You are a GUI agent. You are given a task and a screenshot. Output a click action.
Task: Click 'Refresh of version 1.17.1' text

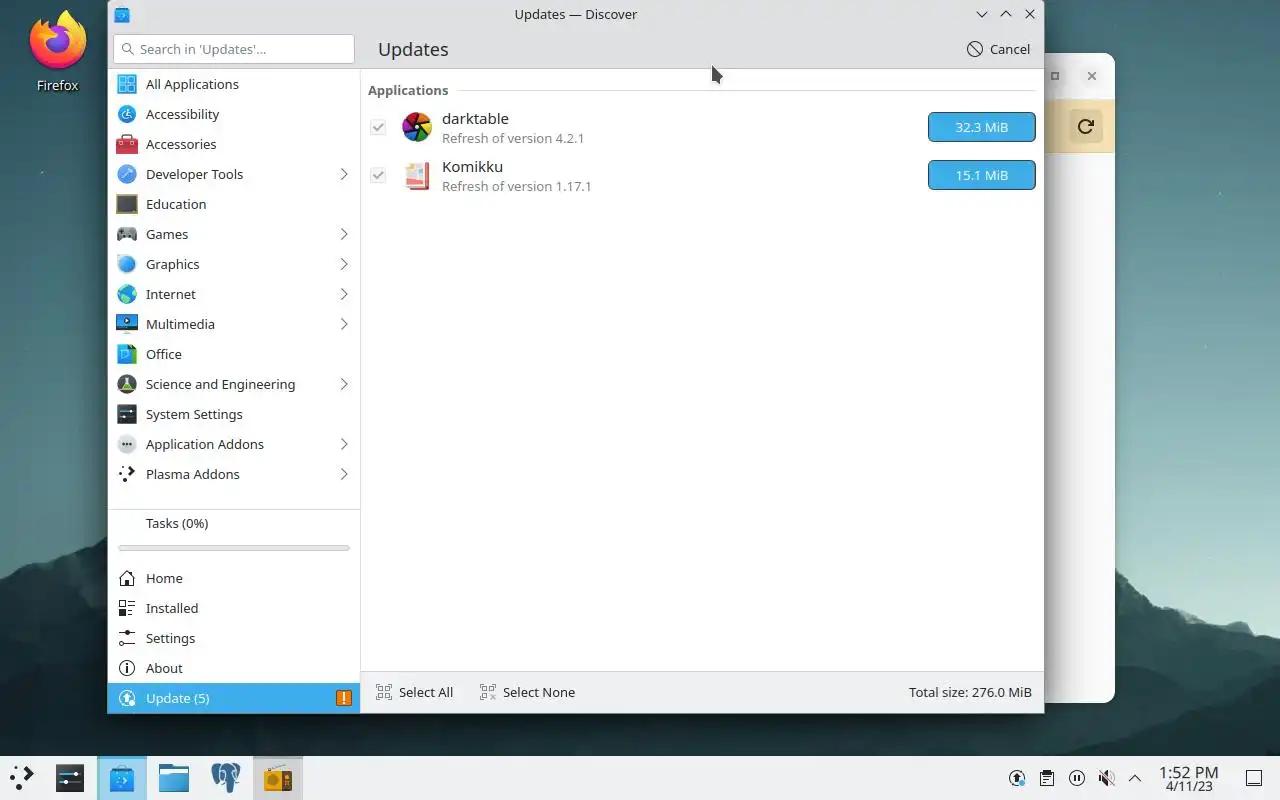tap(517, 186)
